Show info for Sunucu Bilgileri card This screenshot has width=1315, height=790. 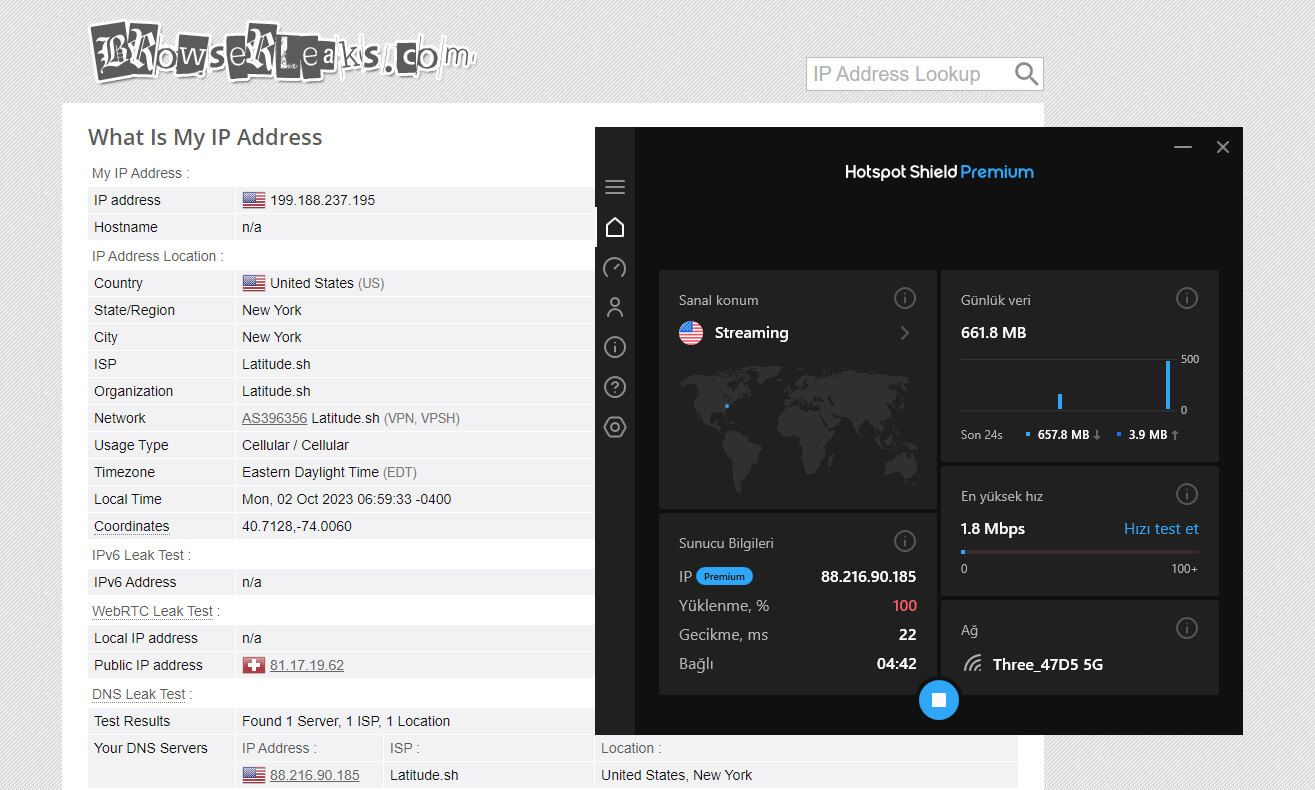pos(905,541)
